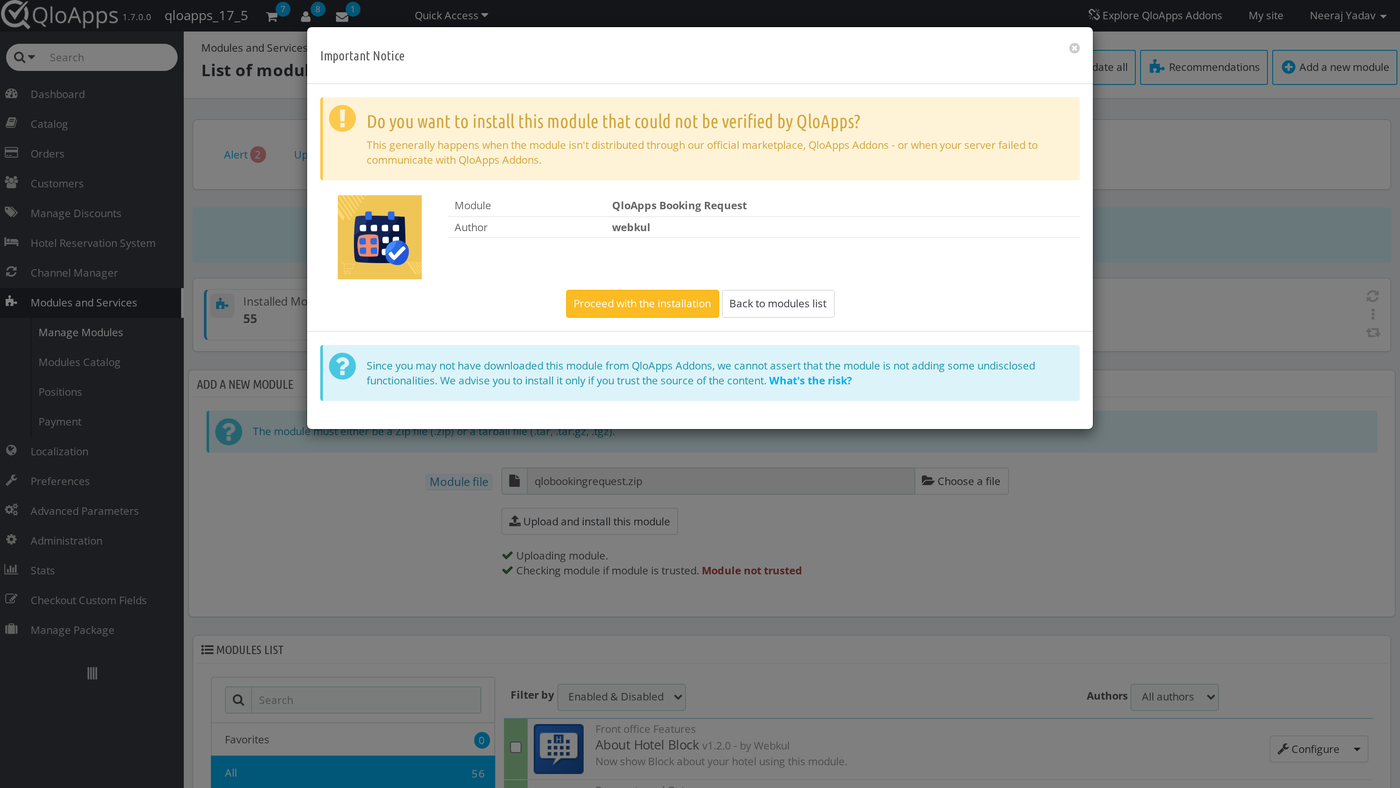The image size is (1400, 788).
Task: Open the sidebar search type dropdown
Action: (x=24, y=57)
